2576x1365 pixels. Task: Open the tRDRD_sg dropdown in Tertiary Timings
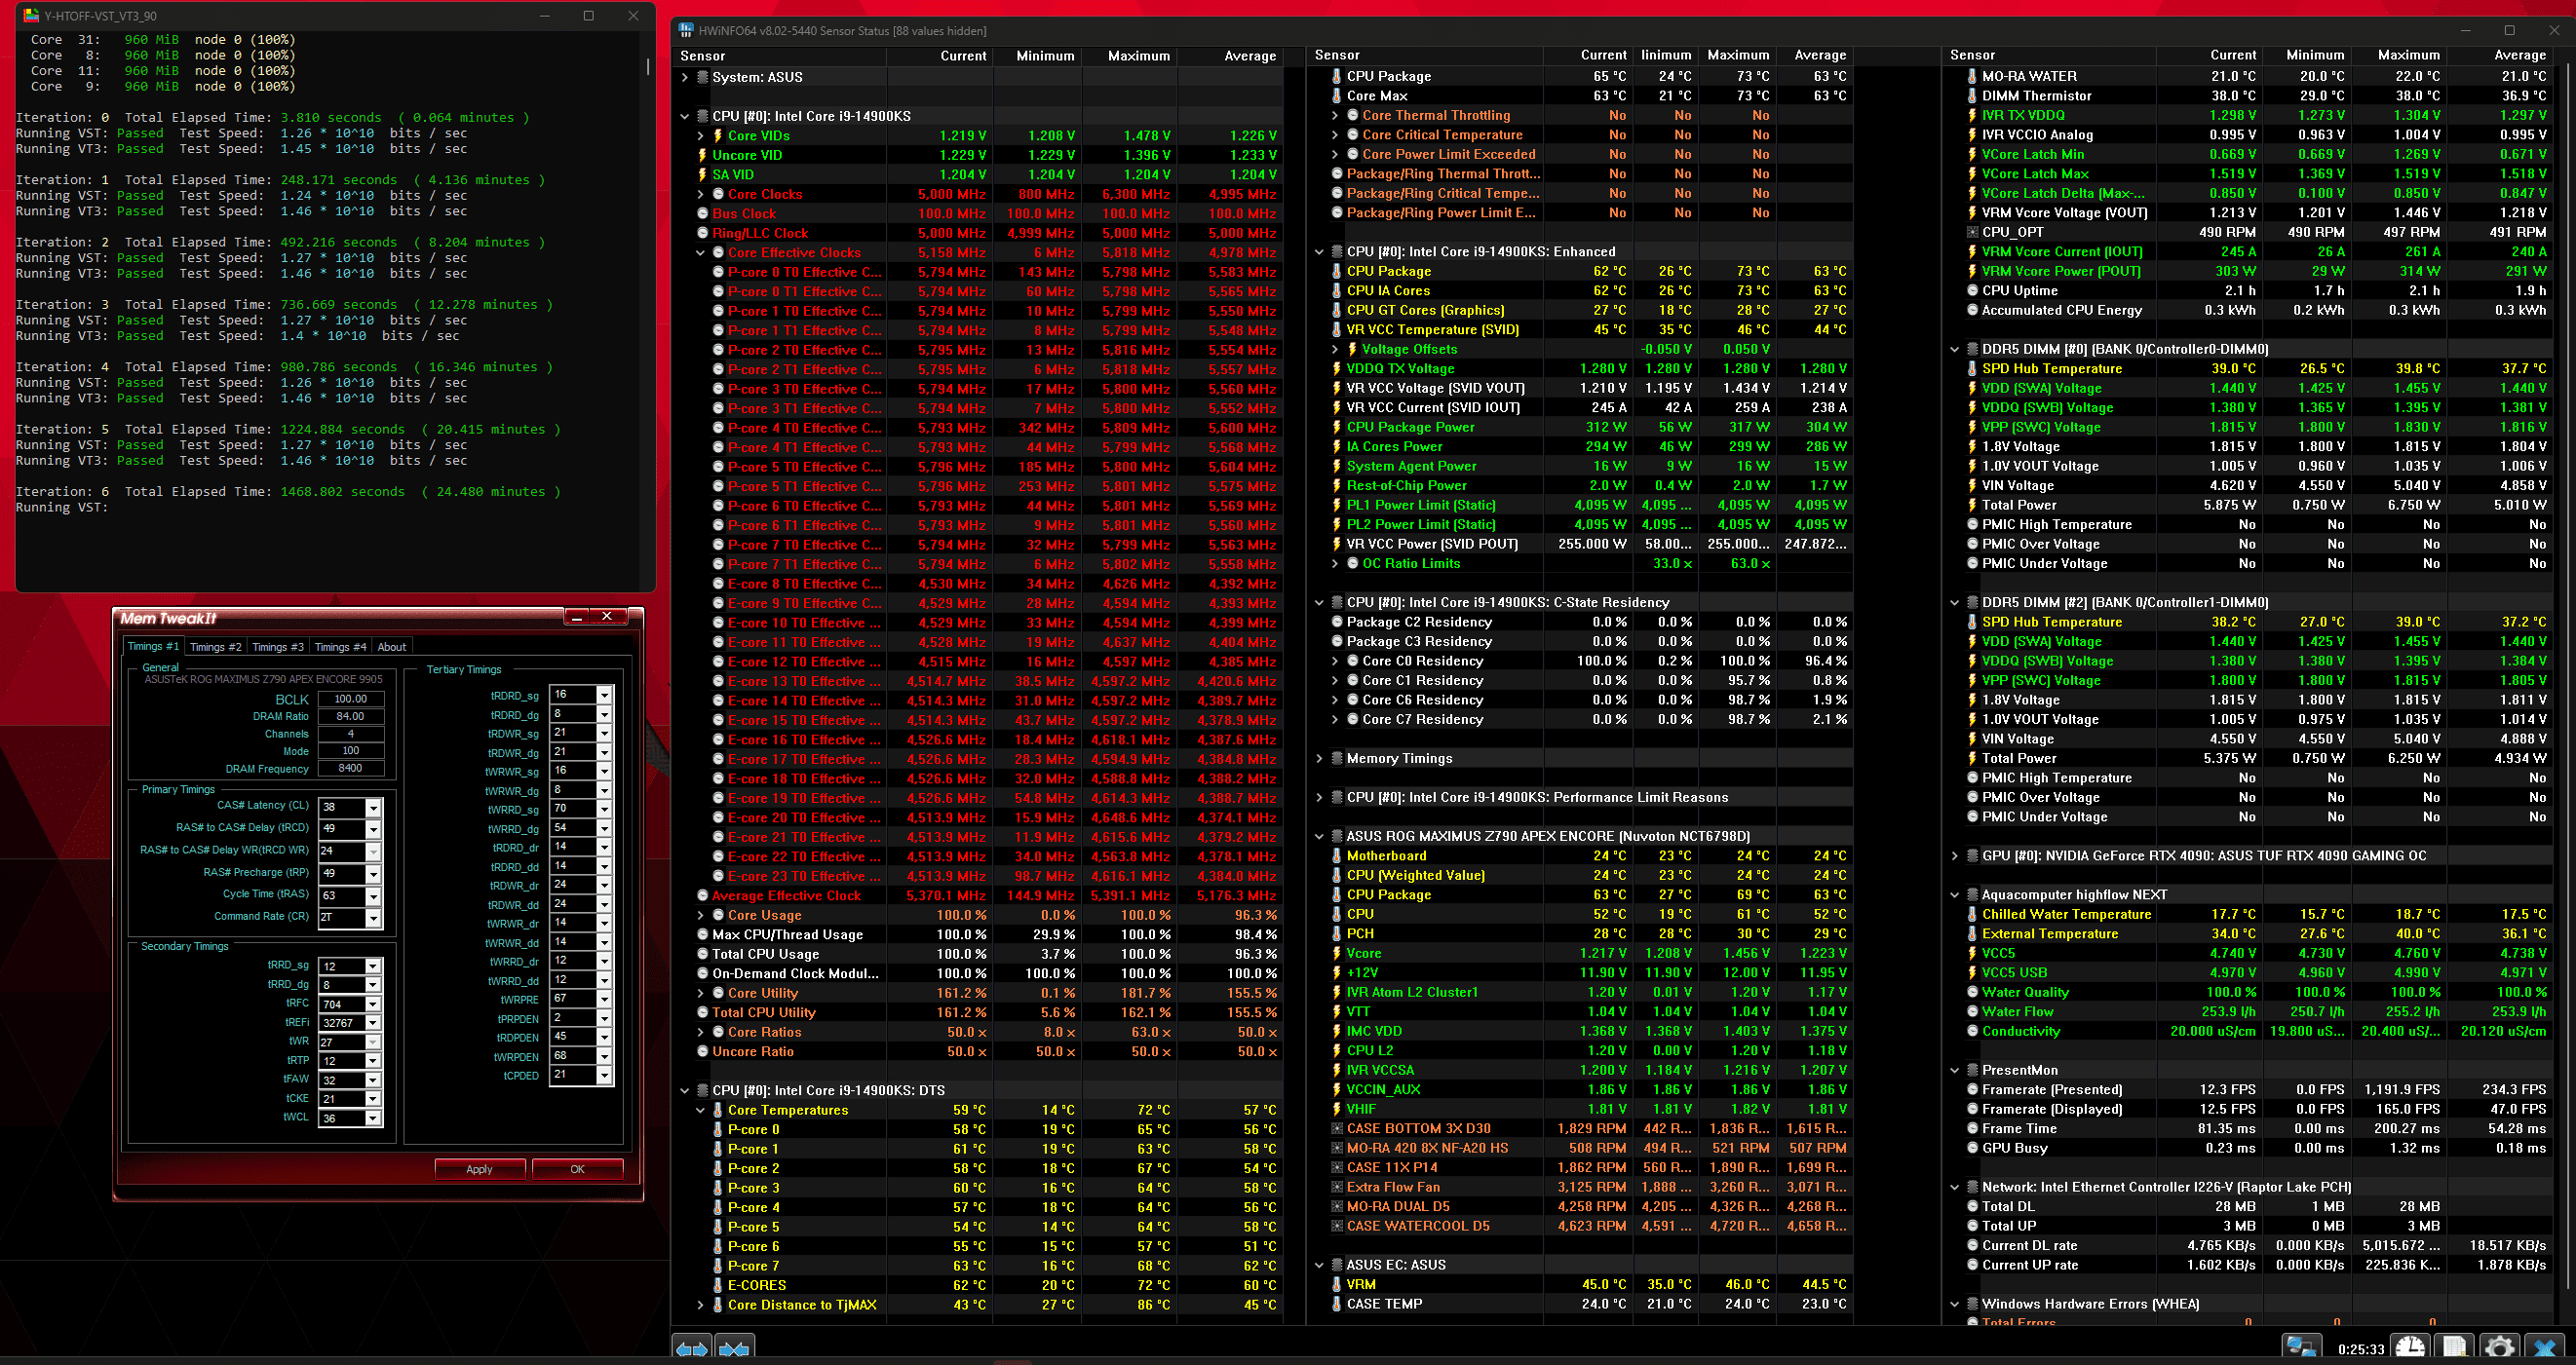coord(604,695)
